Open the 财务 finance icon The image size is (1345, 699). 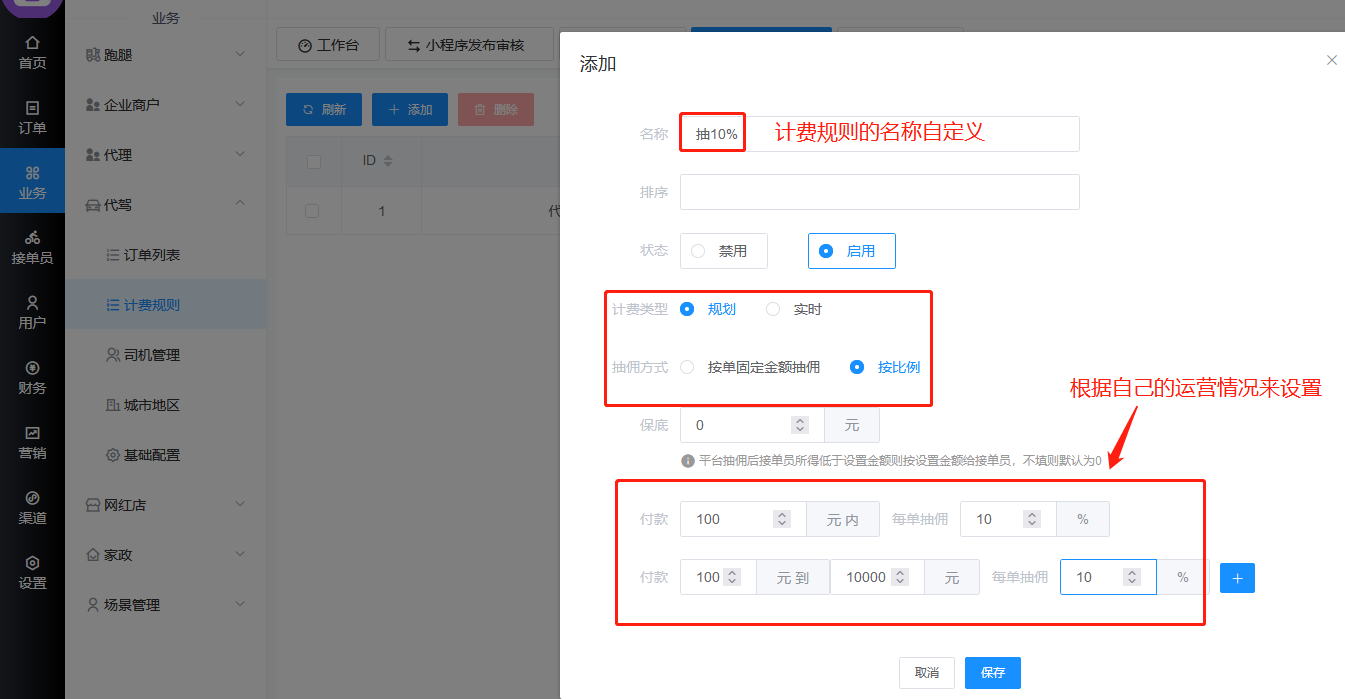(x=32, y=377)
